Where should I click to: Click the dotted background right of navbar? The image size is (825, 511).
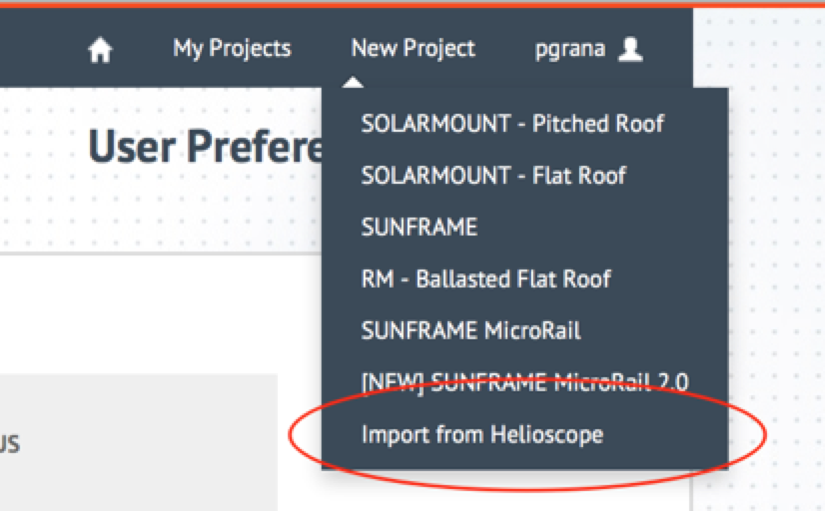[760, 50]
